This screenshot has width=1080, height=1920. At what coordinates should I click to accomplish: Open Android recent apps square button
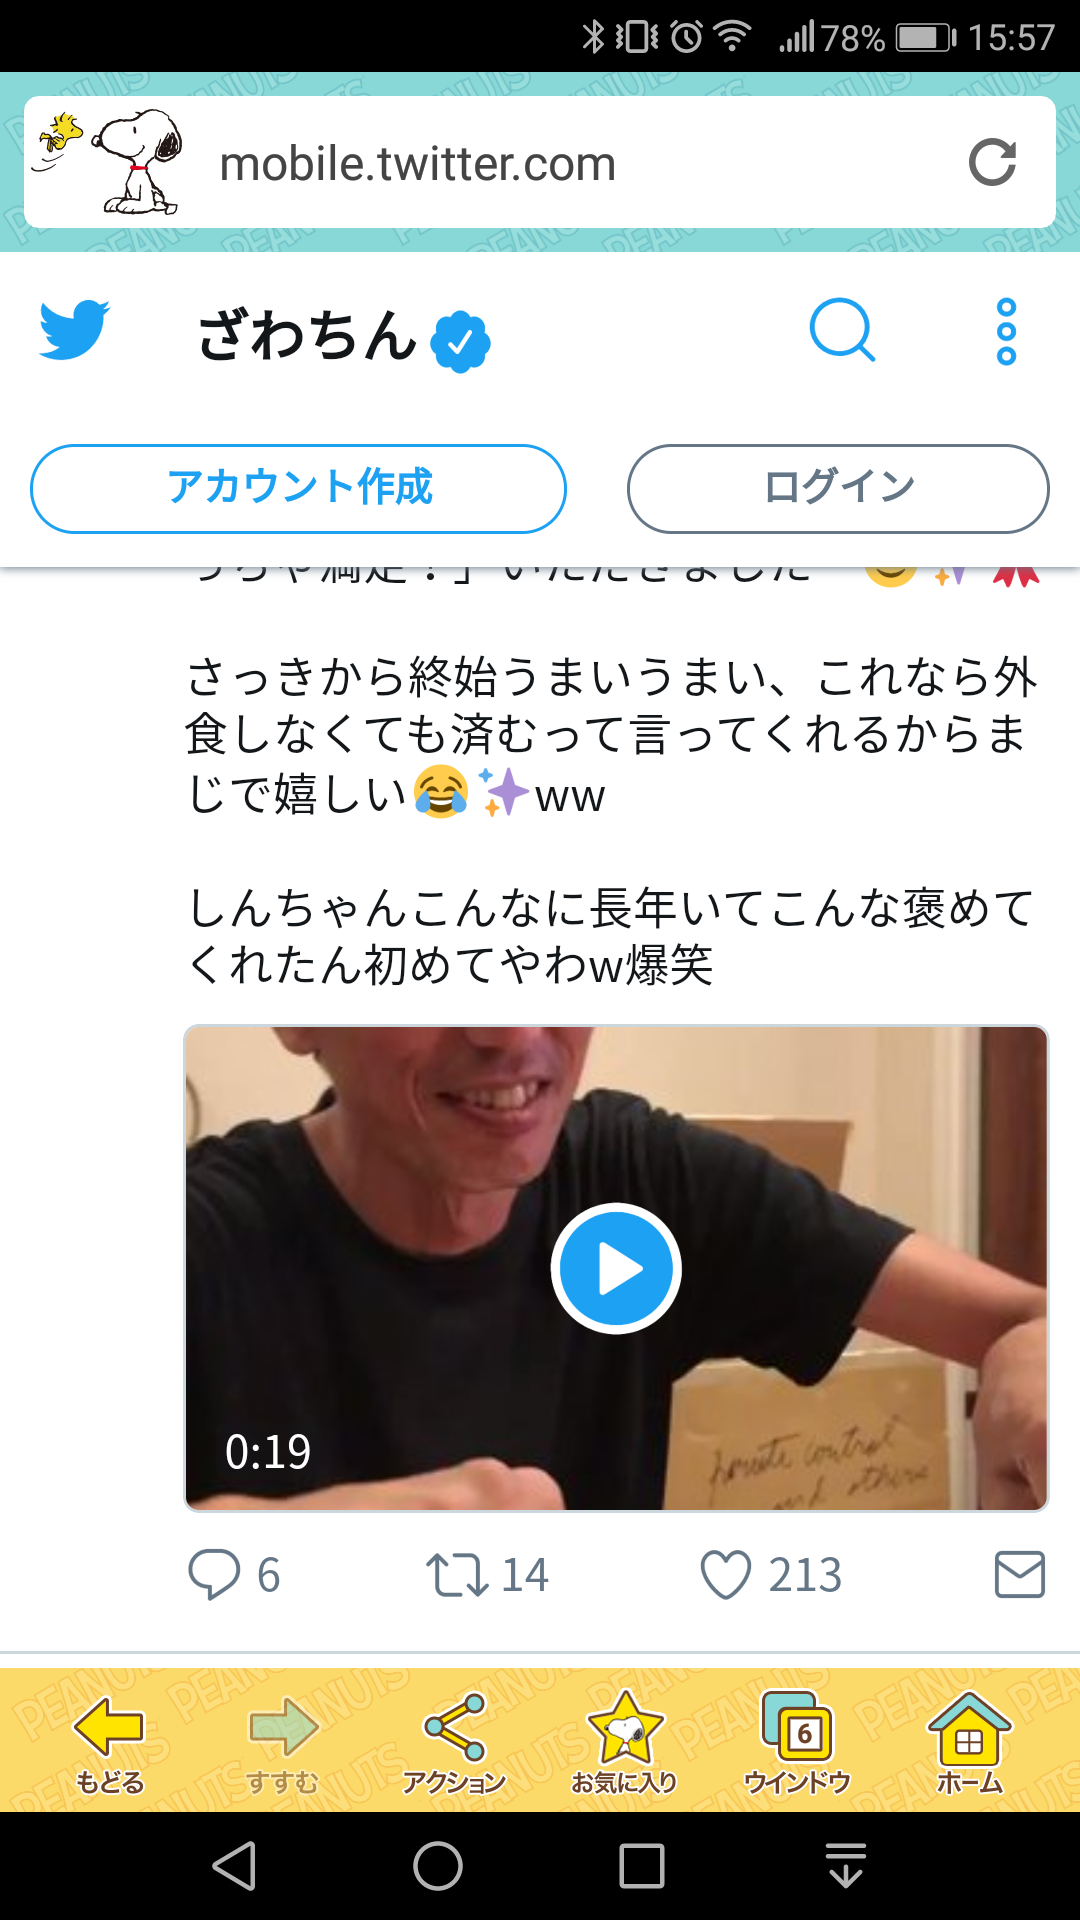pos(642,1866)
